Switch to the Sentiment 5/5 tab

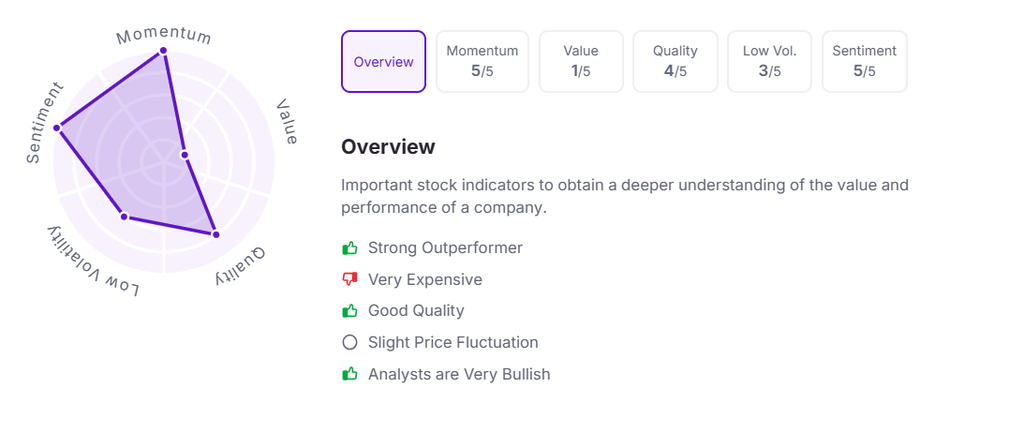click(x=864, y=61)
